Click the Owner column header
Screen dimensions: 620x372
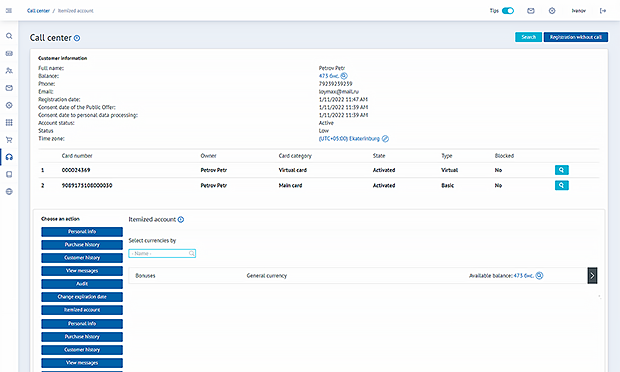coord(208,156)
